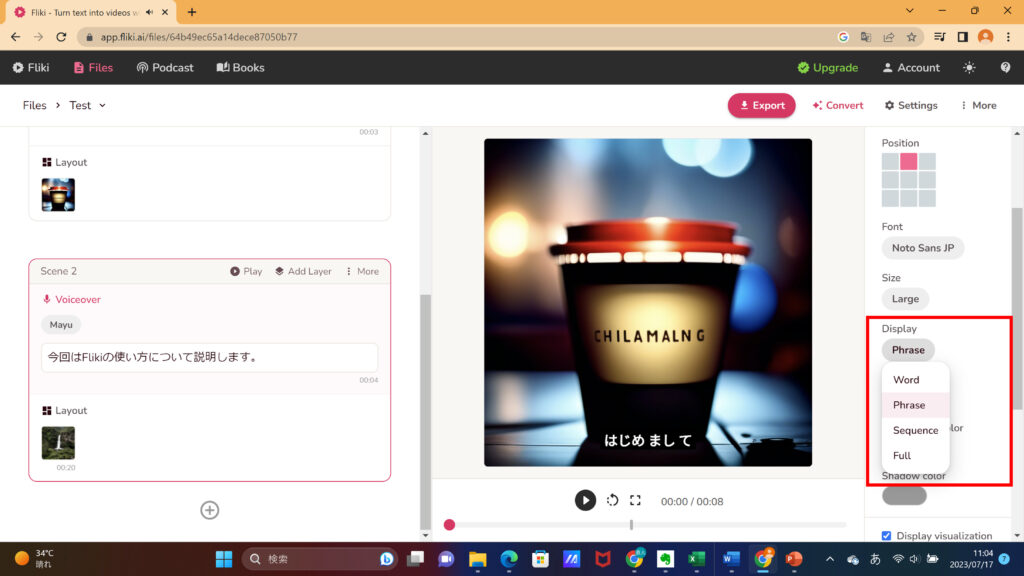Open Scene 2 More options
Screen dimensions: 1024x576
click(362, 271)
